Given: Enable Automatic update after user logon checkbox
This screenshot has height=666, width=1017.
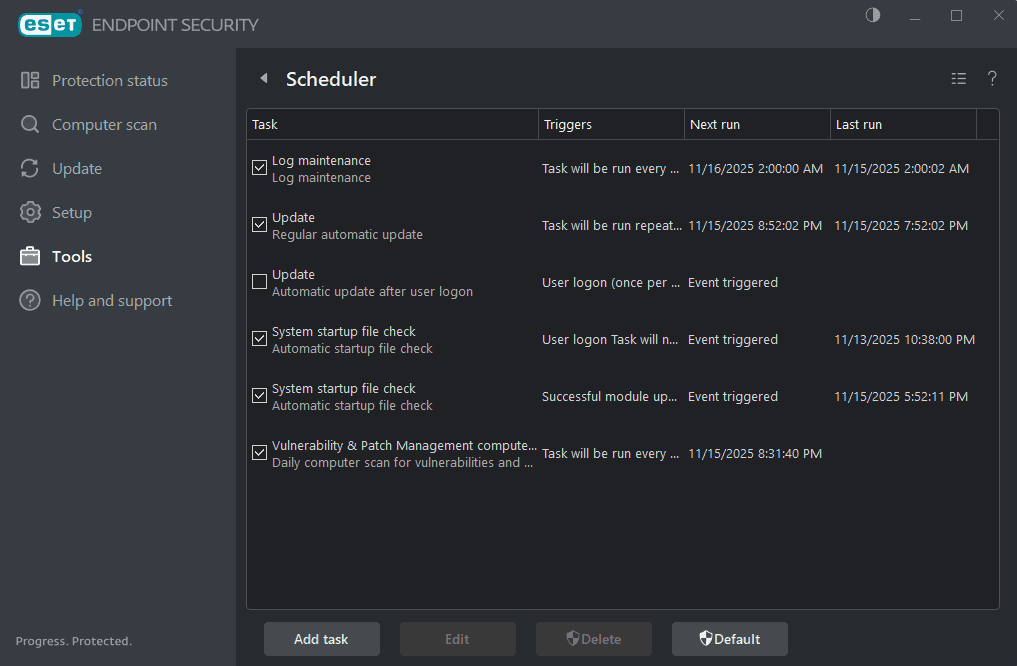Looking at the screenshot, I should 259,281.
